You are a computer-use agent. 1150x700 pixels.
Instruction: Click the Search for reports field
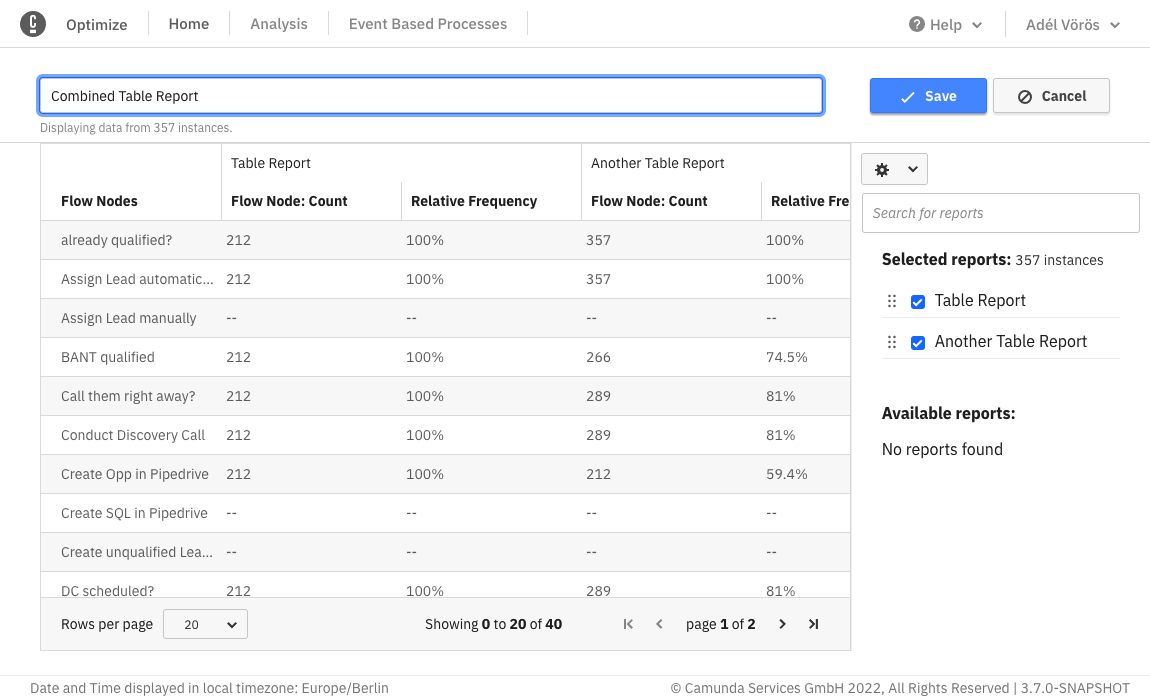(1000, 213)
